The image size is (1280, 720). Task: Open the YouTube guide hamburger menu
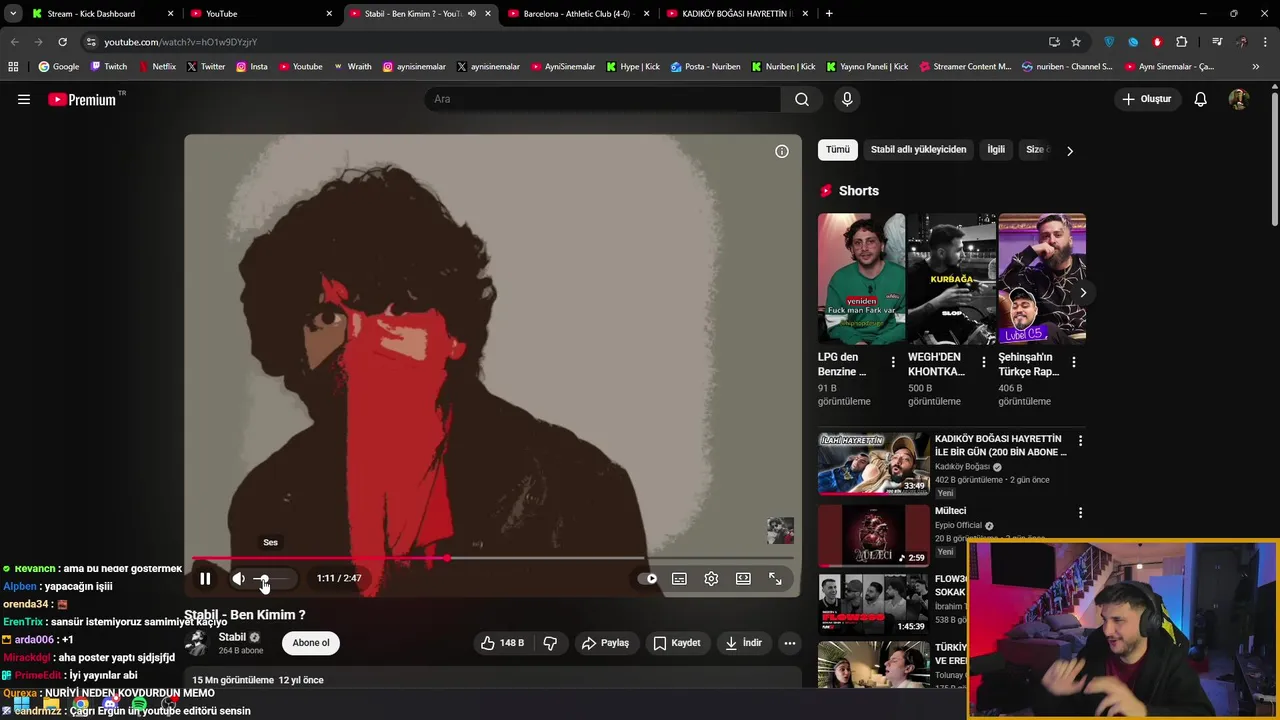(x=24, y=99)
